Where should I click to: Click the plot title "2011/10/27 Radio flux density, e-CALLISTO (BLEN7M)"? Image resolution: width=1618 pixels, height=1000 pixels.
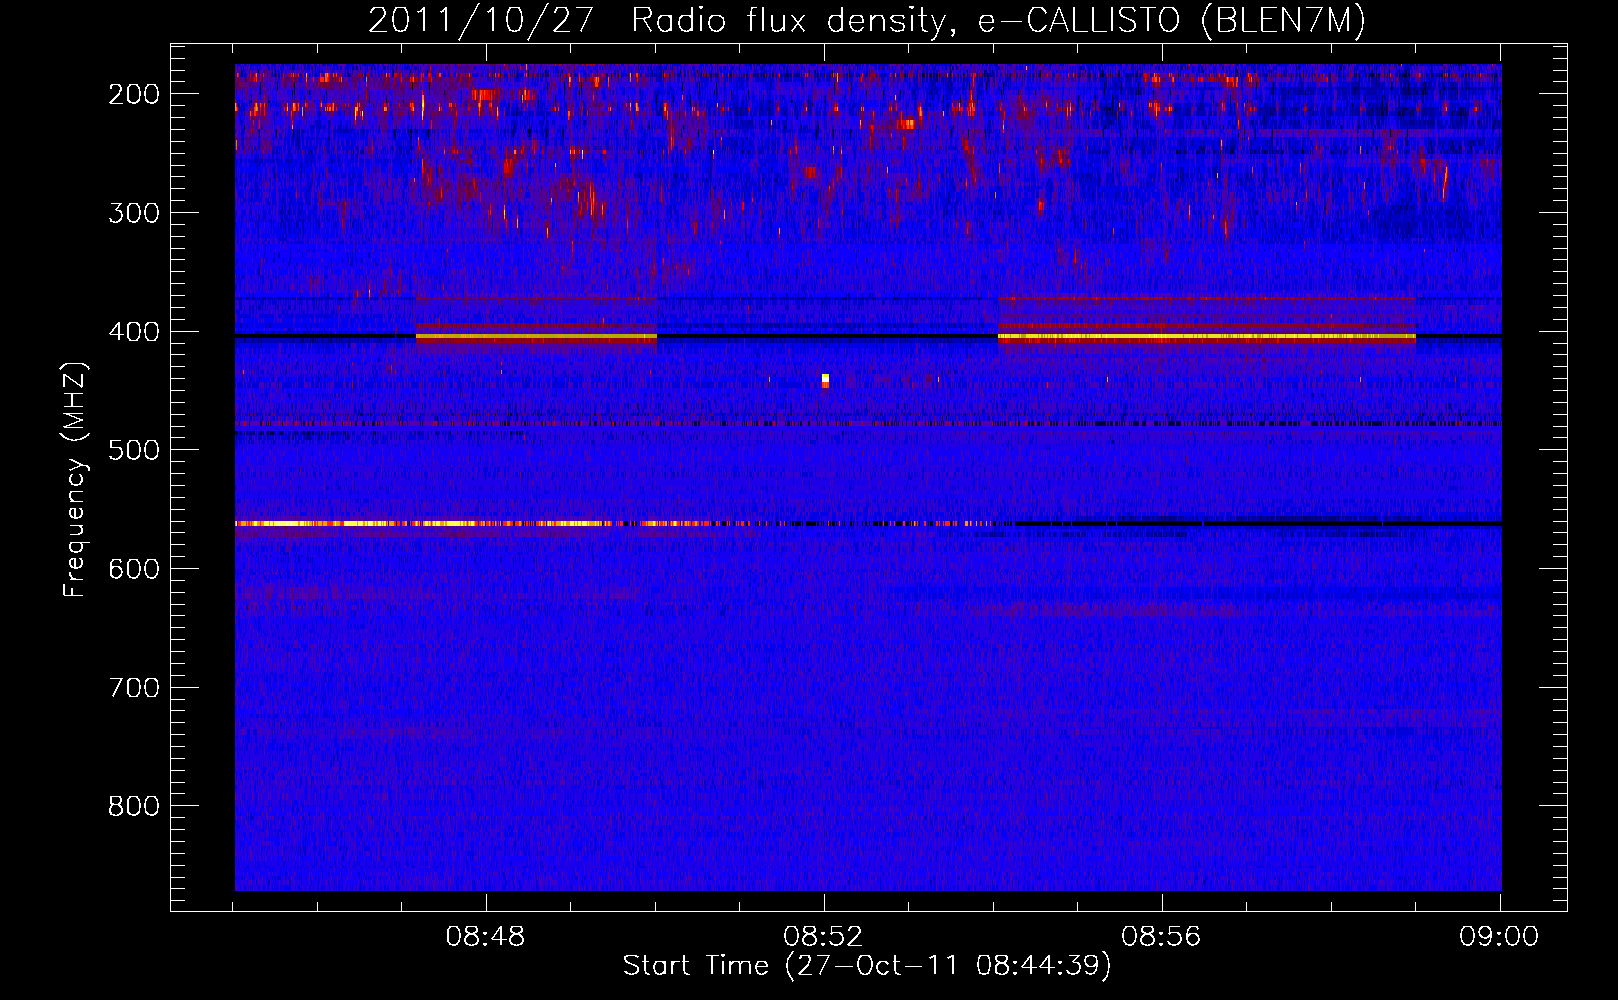pos(866,21)
